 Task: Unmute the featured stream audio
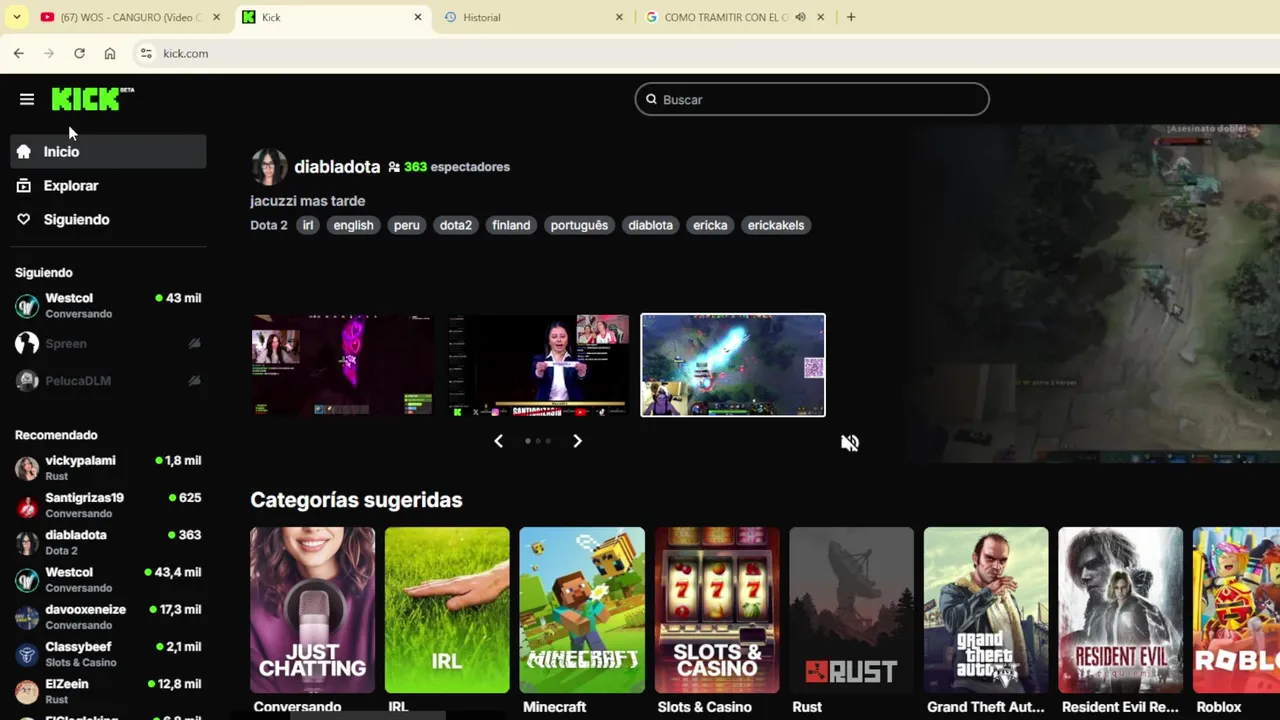tap(850, 443)
